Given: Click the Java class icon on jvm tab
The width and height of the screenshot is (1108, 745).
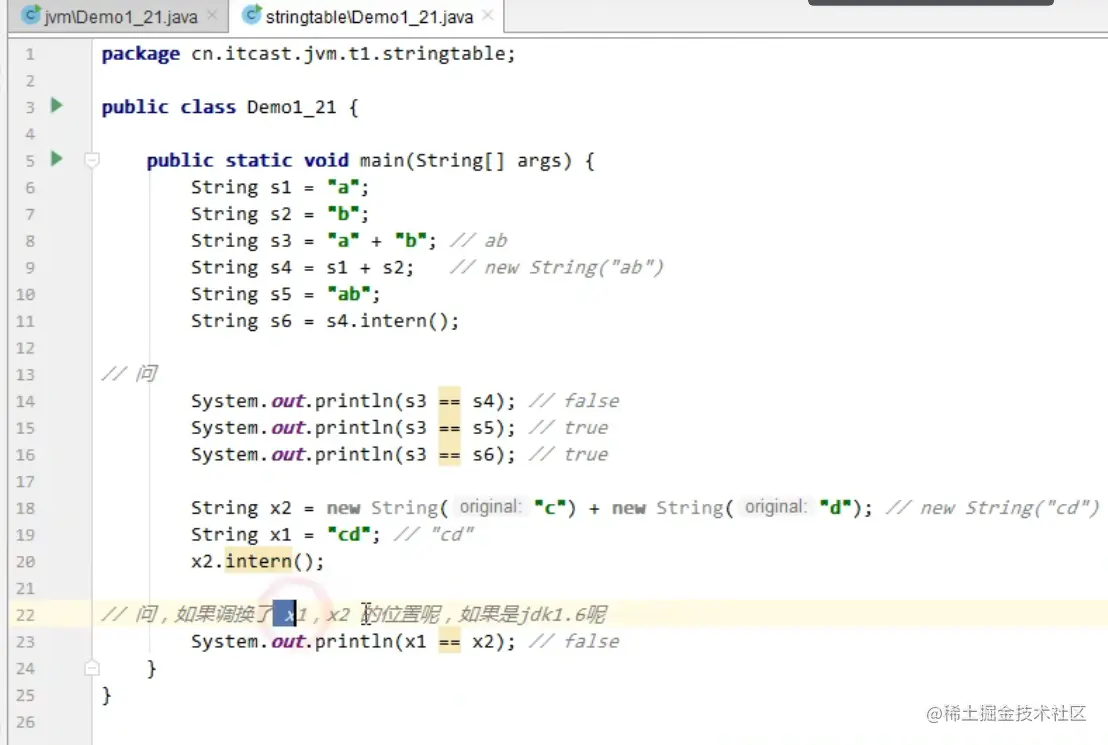Looking at the screenshot, I should pyautogui.click(x=28, y=16).
